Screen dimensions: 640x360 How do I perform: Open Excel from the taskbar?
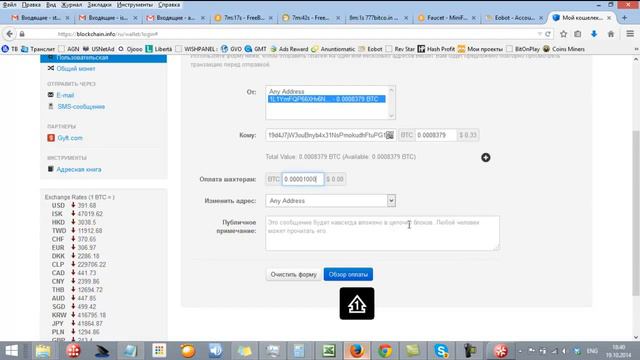coord(329,351)
